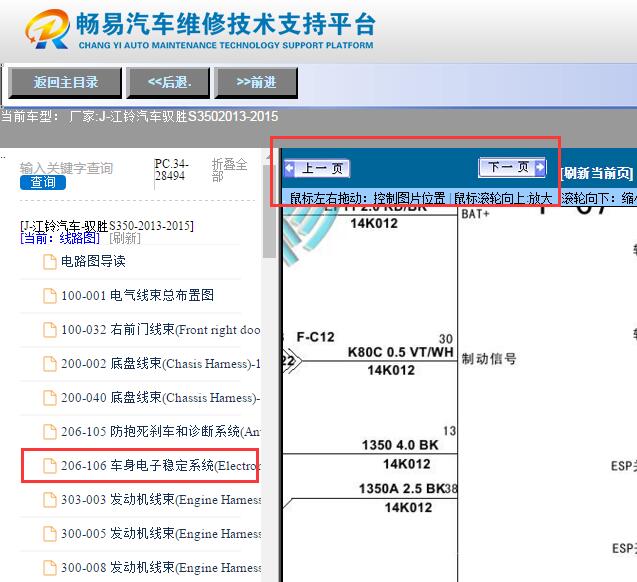Click the 制动信号 label in diagram
Viewport: 637px width, 582px height.
coord(489,359)
